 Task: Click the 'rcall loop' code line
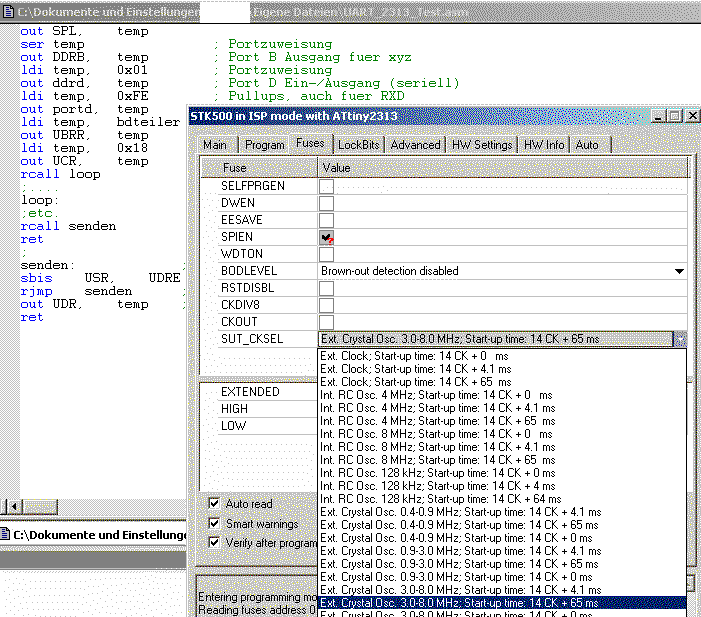tap(60, 174)
